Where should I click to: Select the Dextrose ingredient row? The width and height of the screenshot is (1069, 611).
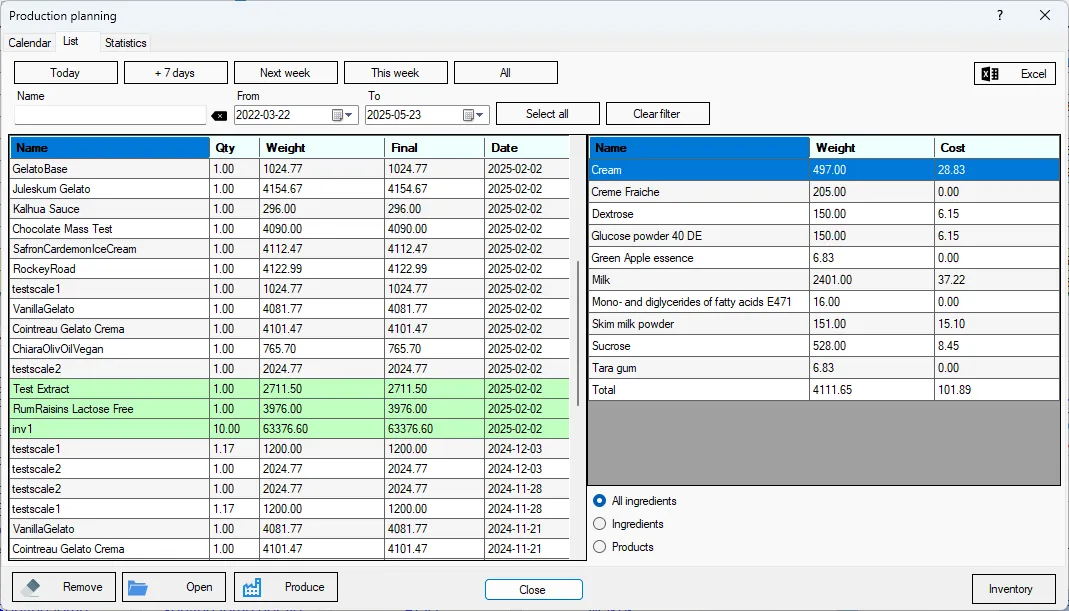point(824,214)
